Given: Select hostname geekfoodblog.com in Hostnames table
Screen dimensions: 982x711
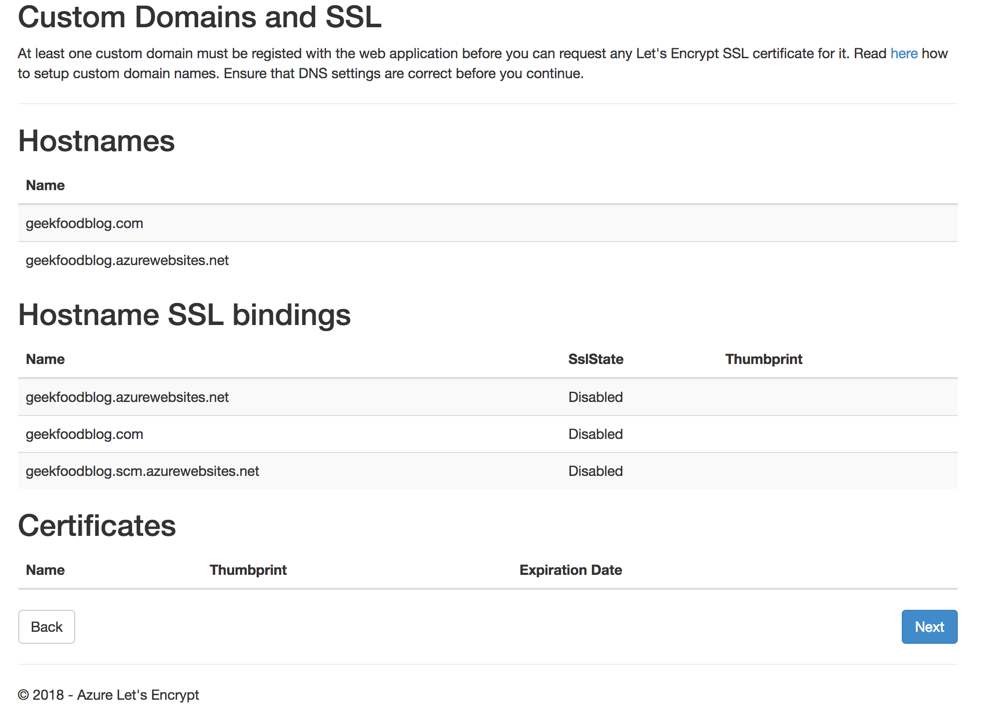Looking at the screenshot, I should coord(84,222).
